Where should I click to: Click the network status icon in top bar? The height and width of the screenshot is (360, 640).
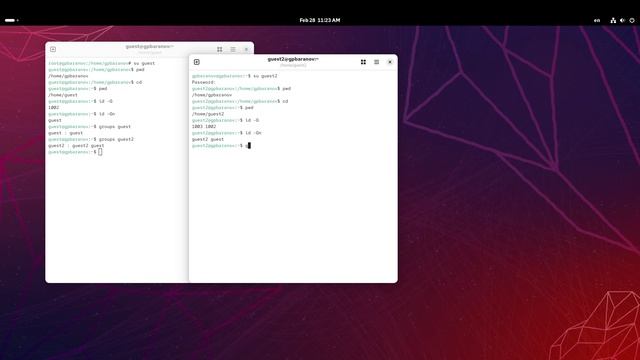(613, 20)
